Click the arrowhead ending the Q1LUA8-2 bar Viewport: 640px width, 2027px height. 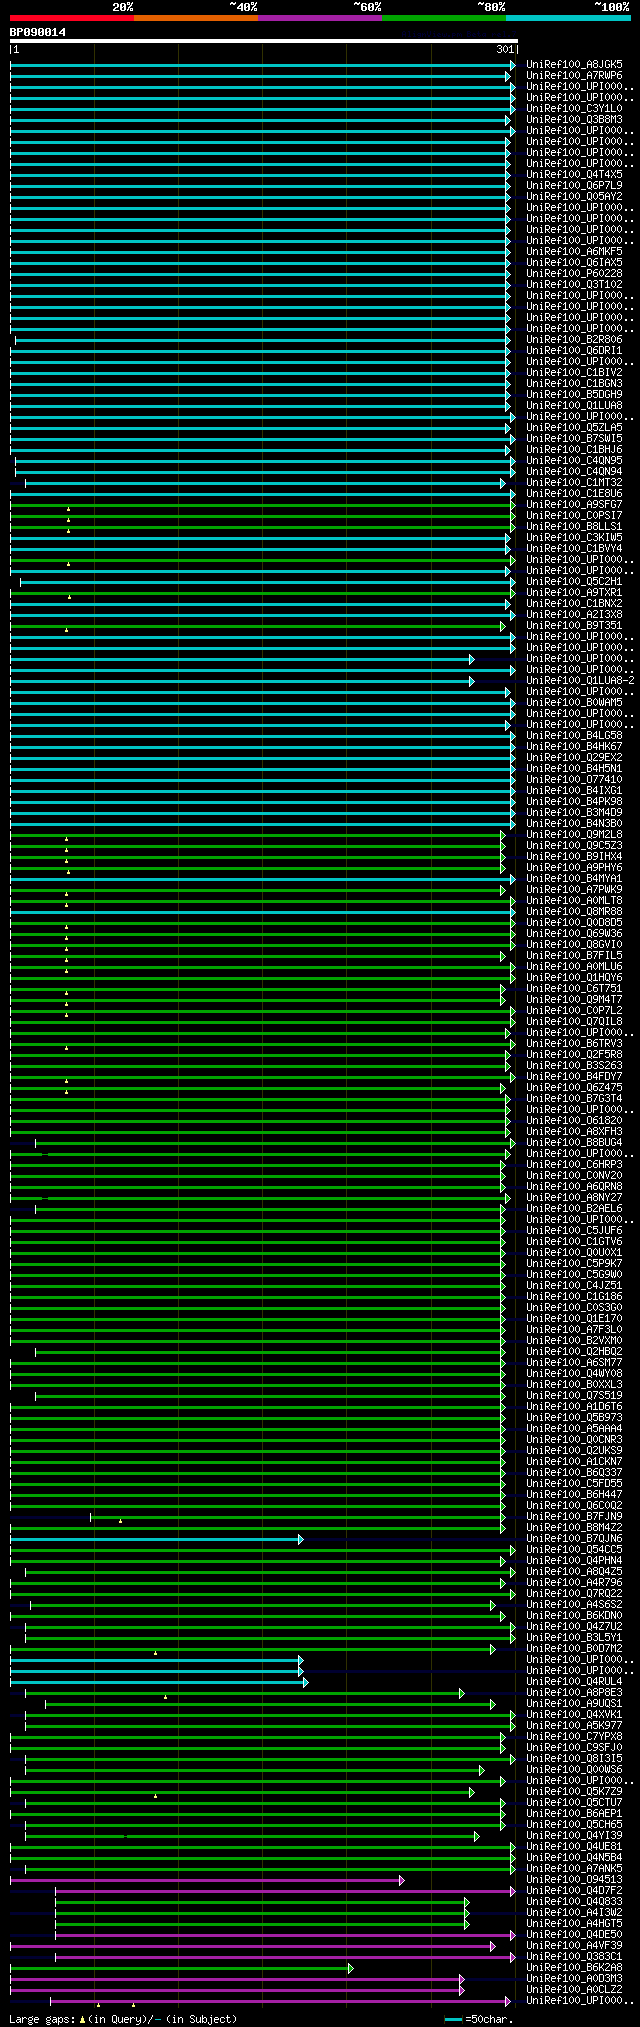point(472,681)
